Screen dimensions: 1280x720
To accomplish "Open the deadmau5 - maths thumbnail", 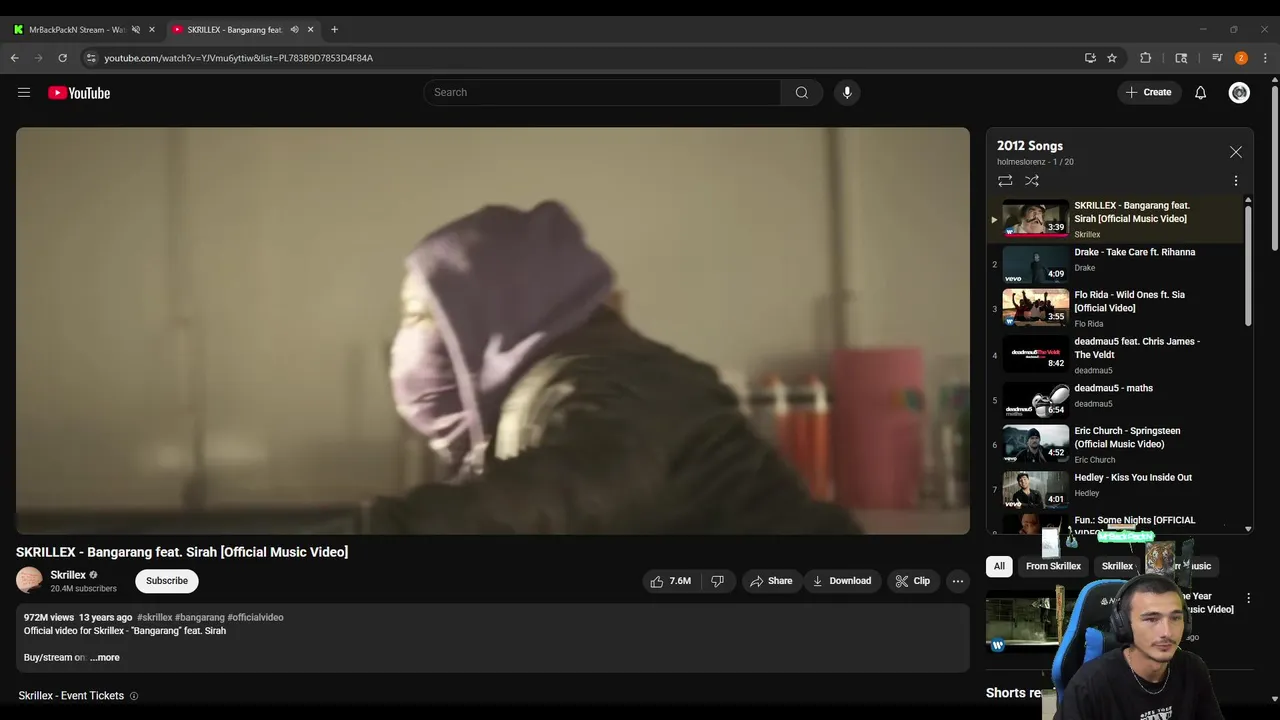I will tap(1036, 400).
